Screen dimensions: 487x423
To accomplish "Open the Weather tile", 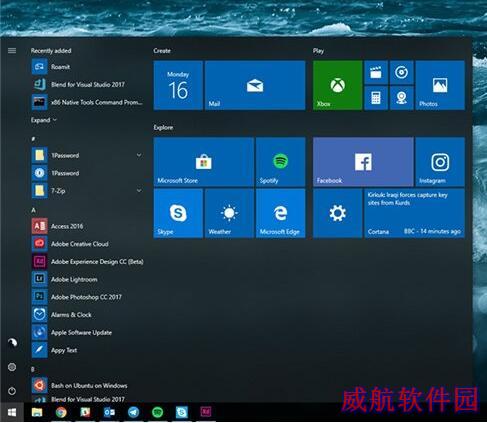I will coord(229,213).
